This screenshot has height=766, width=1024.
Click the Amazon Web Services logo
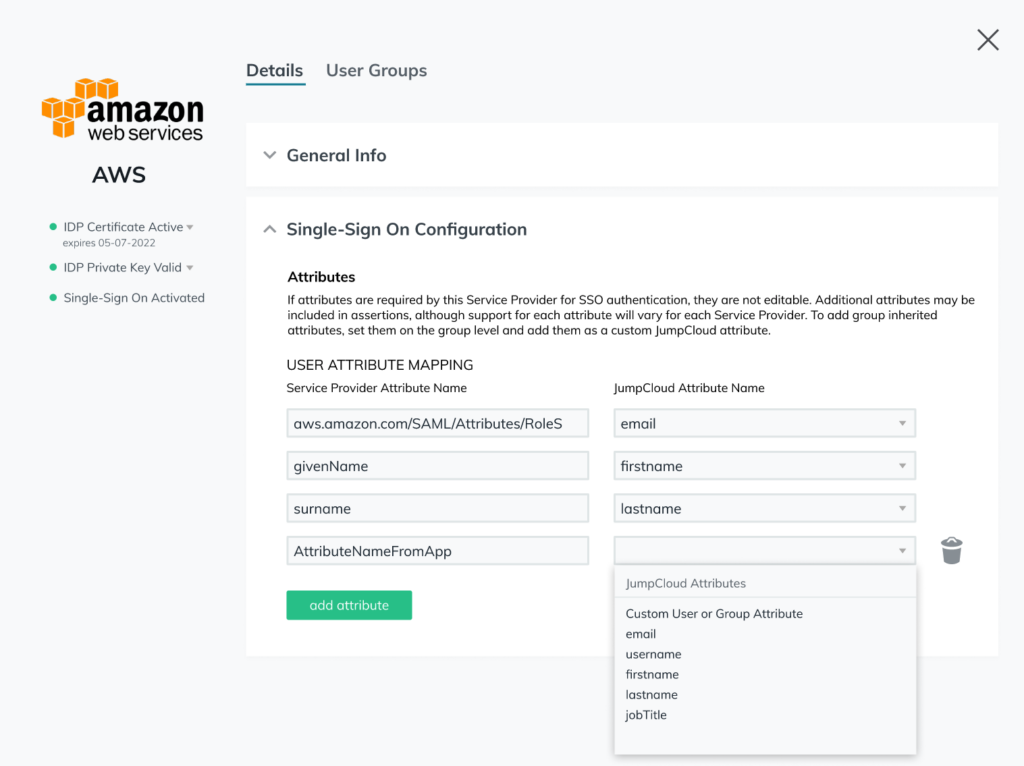point(122,109)
